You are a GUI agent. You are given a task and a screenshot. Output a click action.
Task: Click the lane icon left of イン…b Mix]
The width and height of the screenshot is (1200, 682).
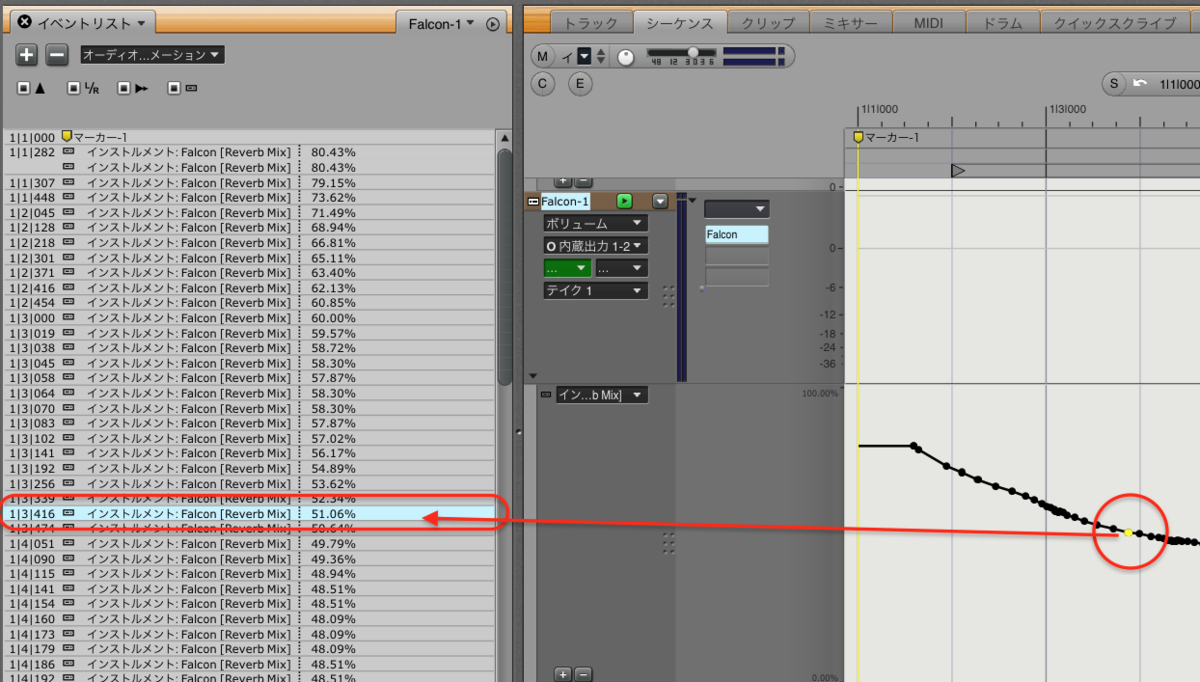(545, 395)
